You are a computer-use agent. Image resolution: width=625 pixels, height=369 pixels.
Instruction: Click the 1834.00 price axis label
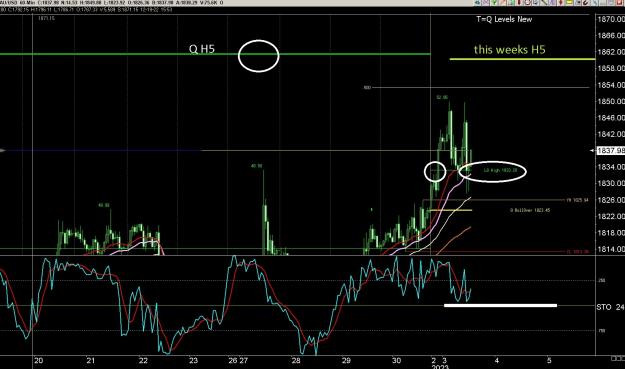point(611,167)
